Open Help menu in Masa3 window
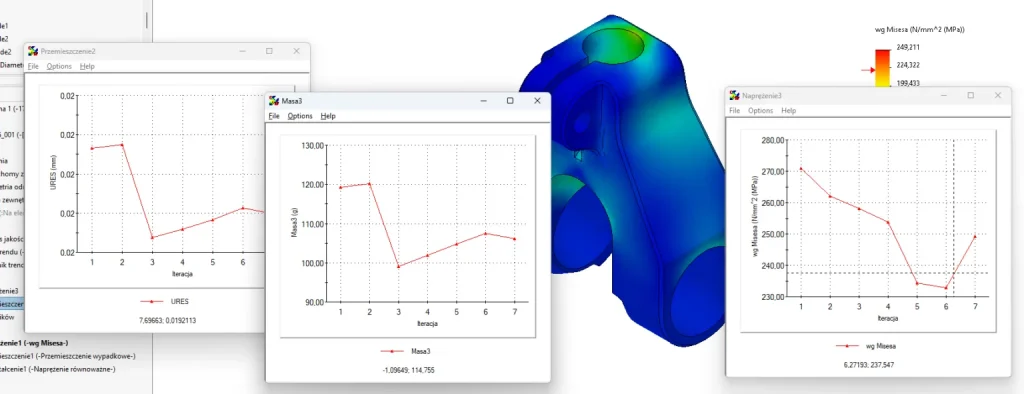This screenshot has height=394, width=1024. (328, 116)
